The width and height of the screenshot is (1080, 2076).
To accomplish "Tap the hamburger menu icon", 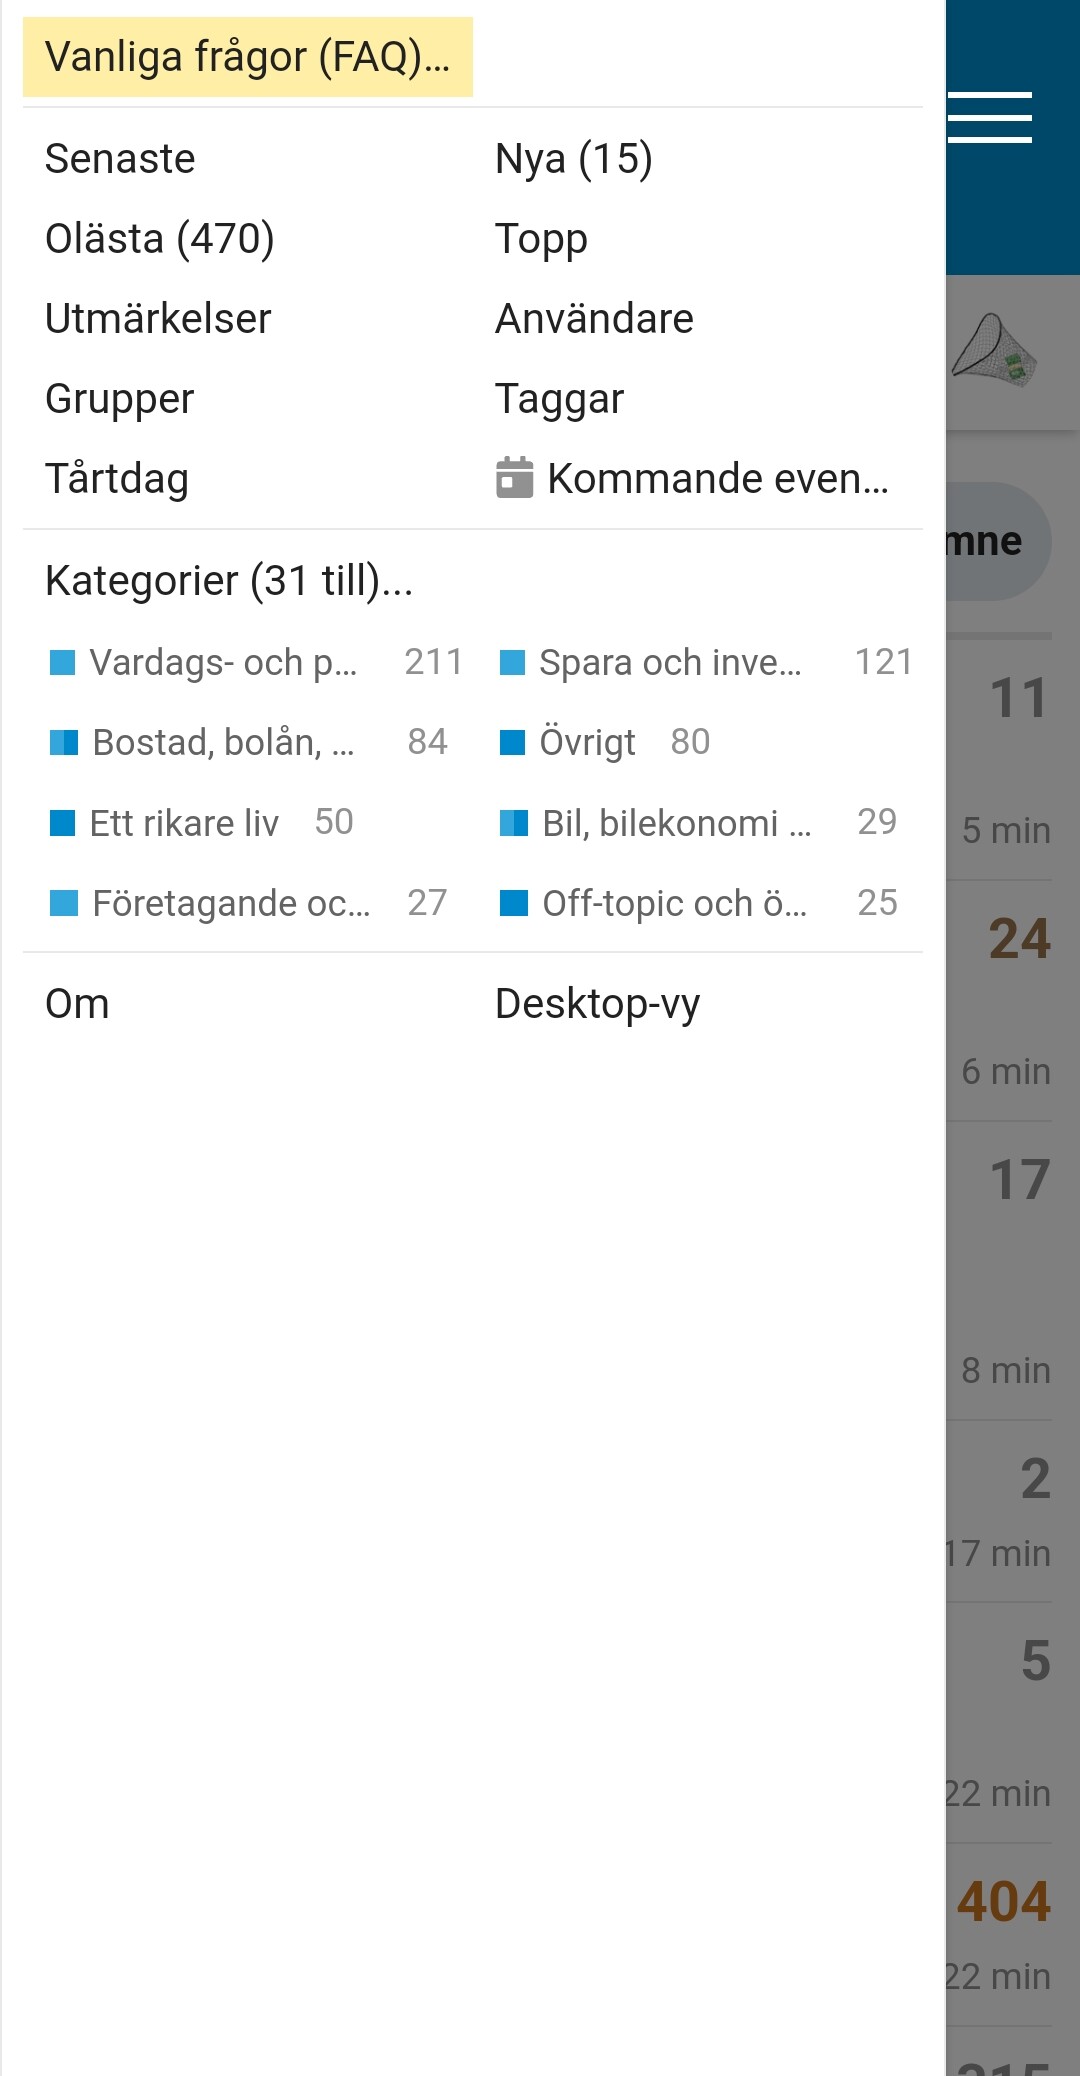I will [989, 118].
